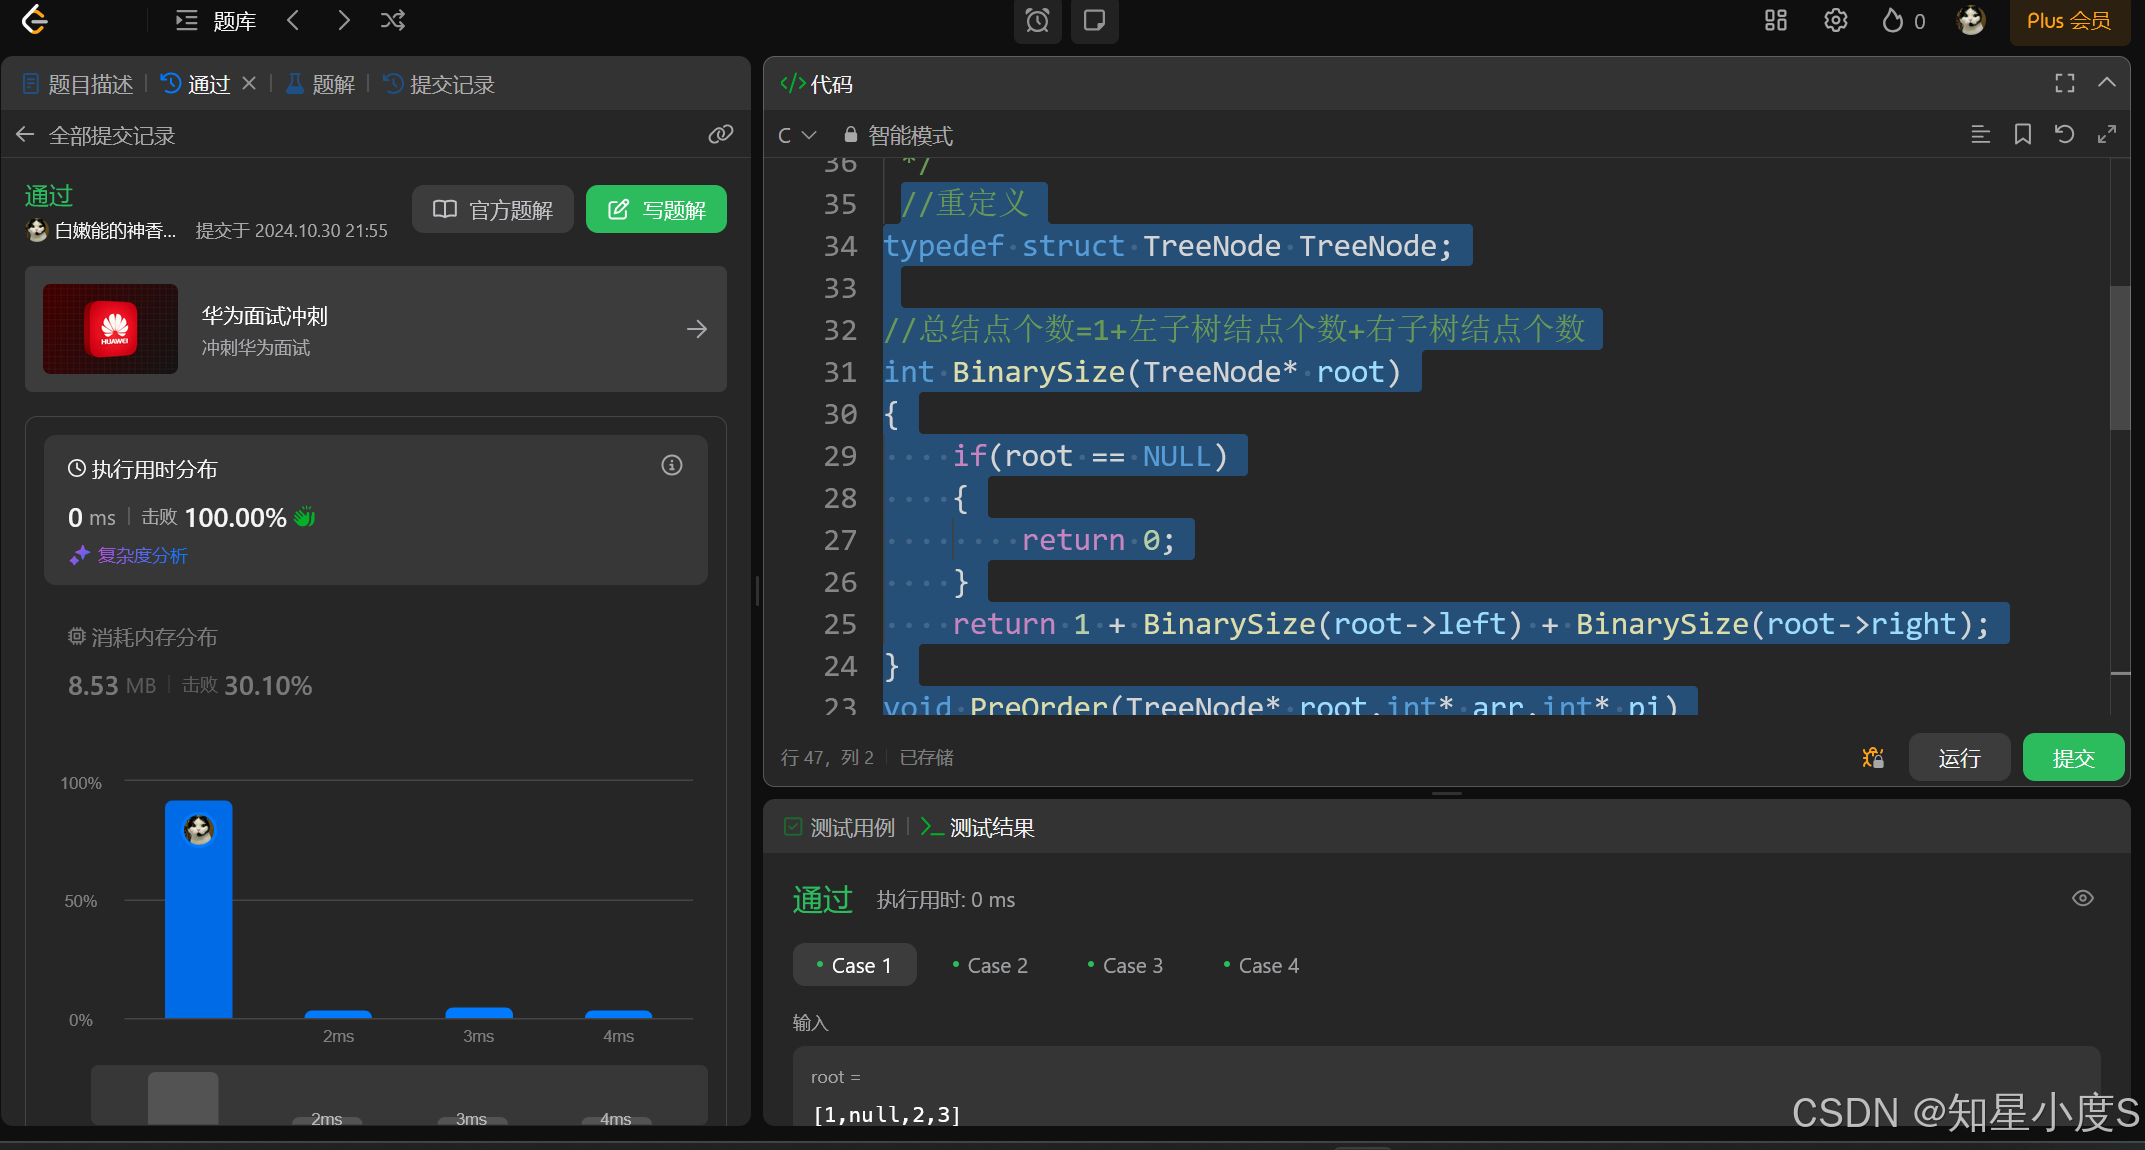Viewport: 2145px width, 1150px height.
Task: Collapse the code panel chevron
Action: click(2106, 83)
